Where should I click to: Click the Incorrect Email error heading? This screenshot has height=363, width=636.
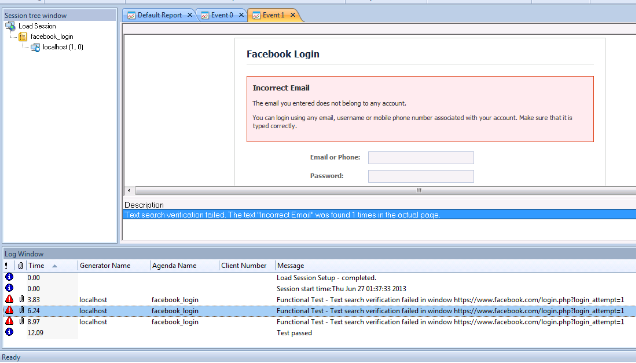click(x=281, y=88)
